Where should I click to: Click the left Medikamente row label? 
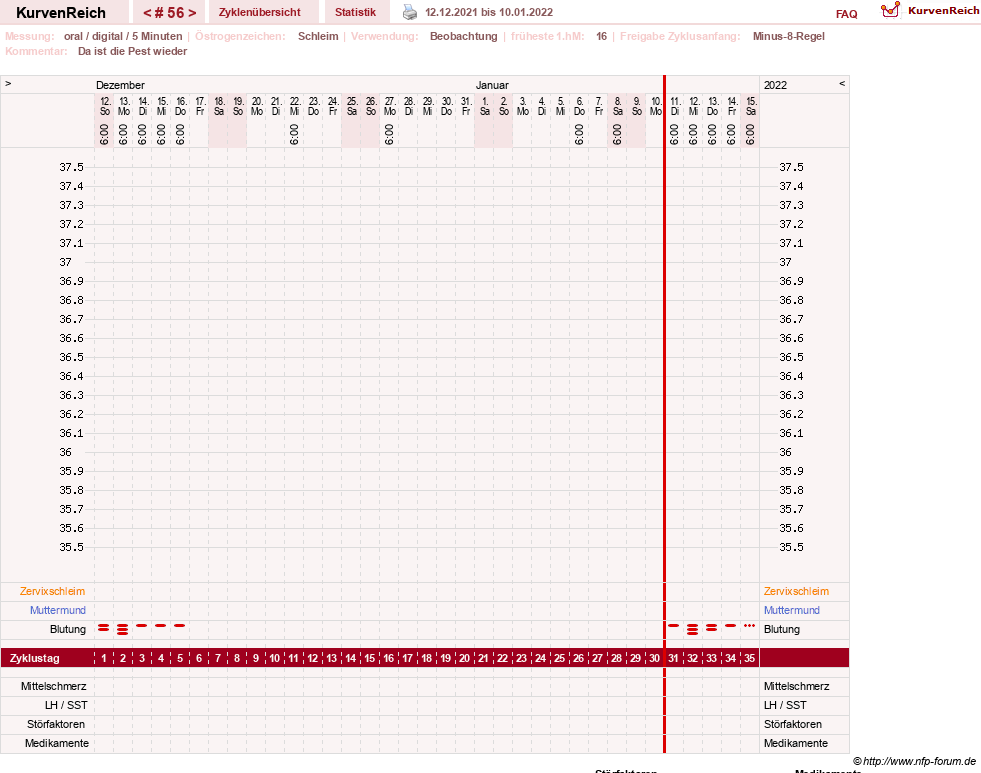tap(57, 743)
